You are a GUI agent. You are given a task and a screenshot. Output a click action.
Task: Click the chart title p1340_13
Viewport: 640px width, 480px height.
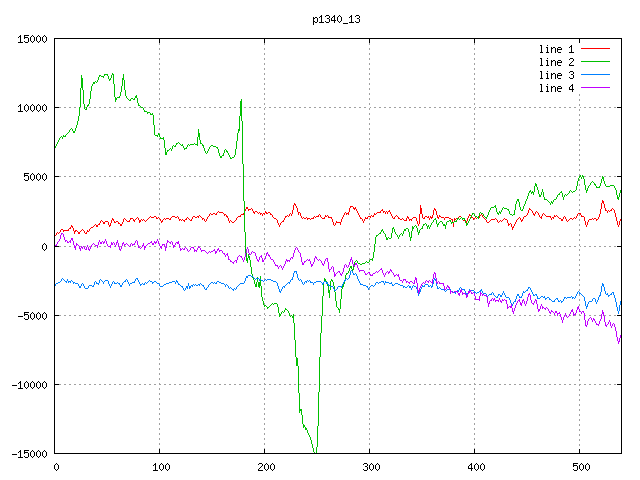[x=336, y=20]
